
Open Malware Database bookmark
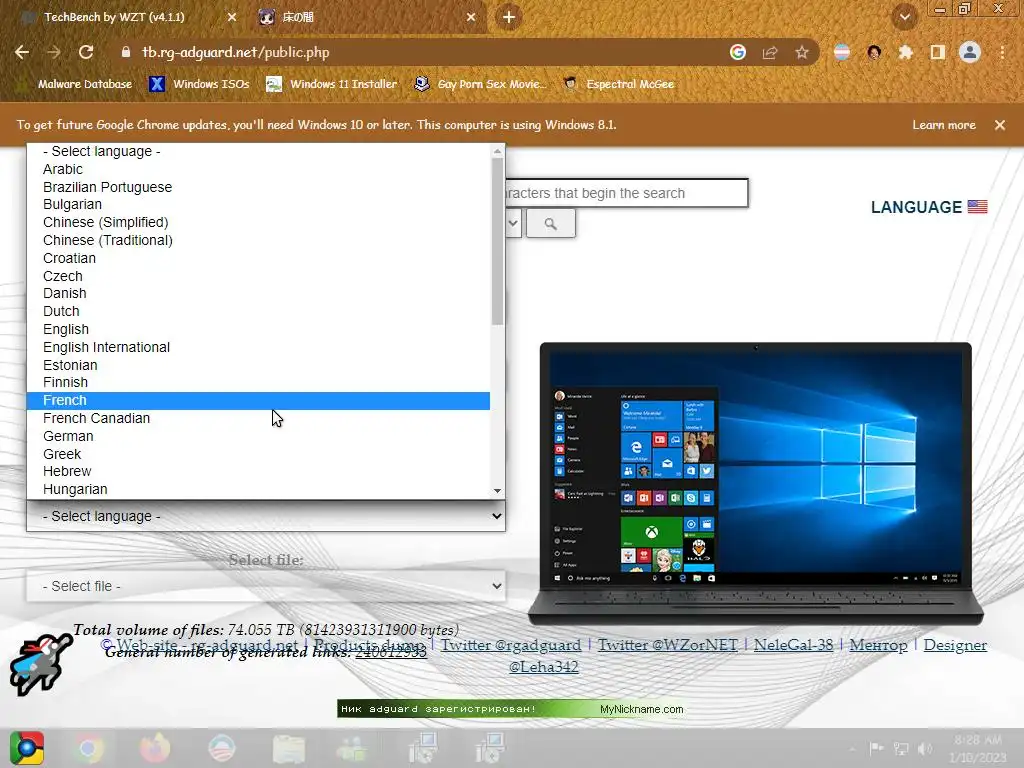[75, 84]
